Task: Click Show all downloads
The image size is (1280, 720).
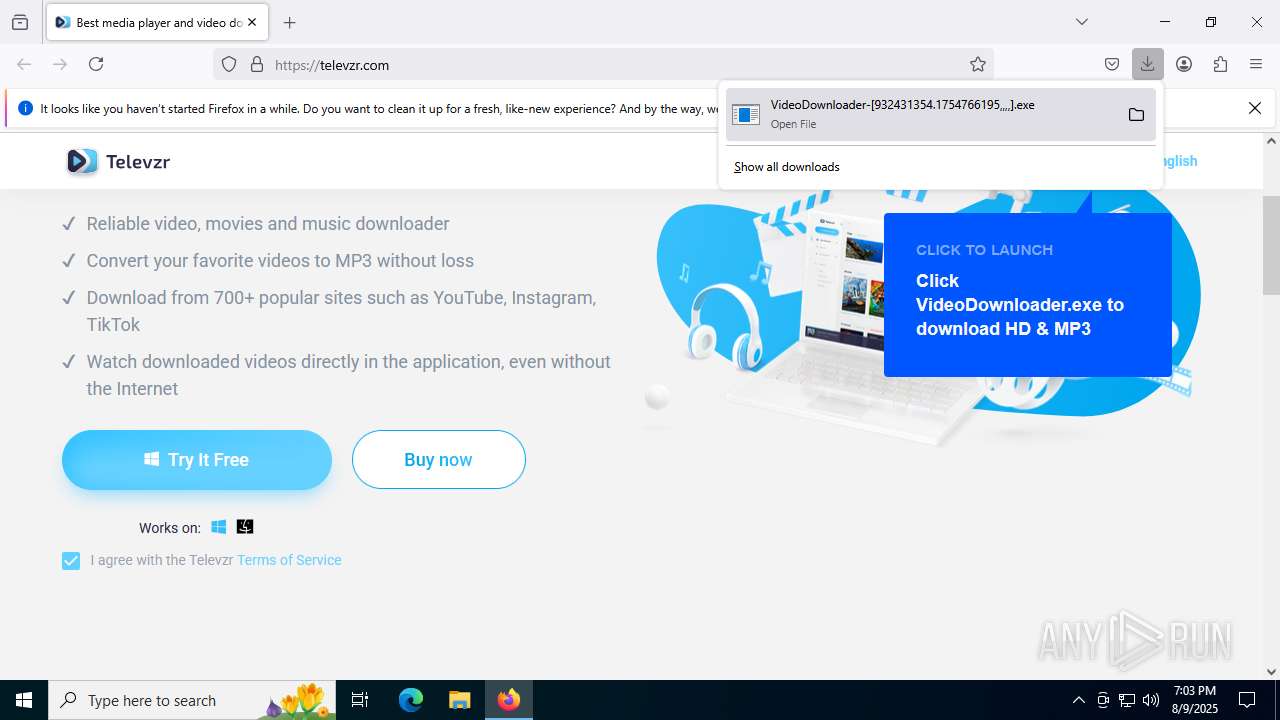Action: [x=787, y=167]
